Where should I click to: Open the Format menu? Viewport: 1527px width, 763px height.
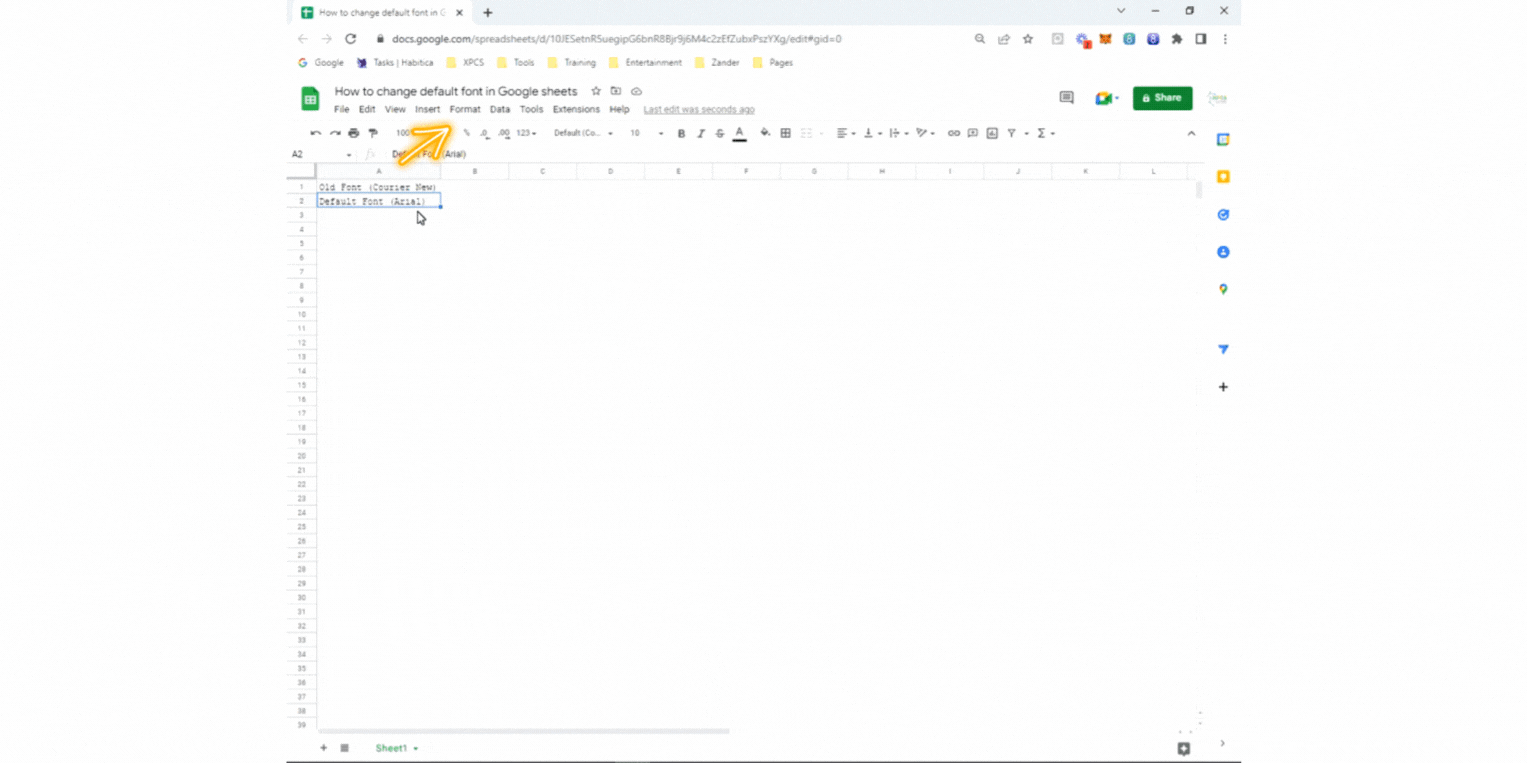coord(464,109)
